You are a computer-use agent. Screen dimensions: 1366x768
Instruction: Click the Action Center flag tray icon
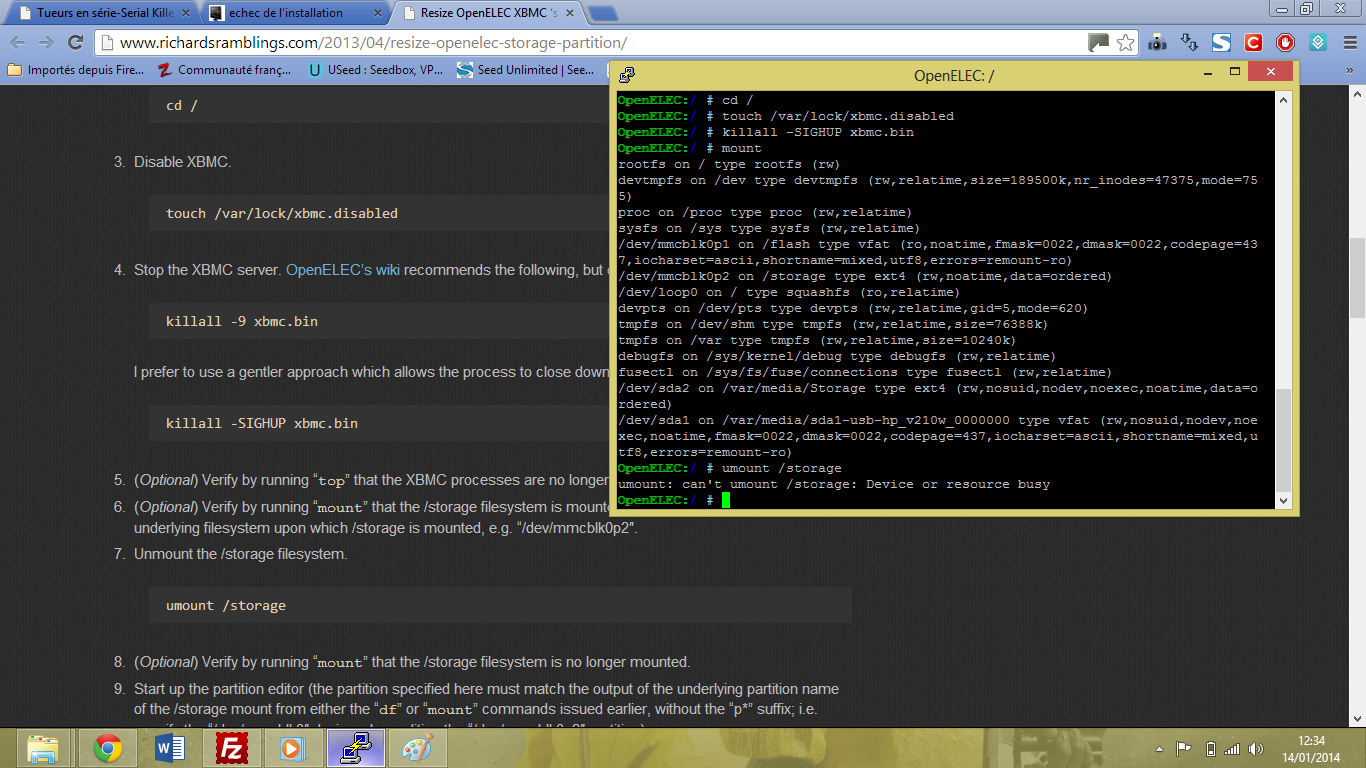click(x=1184, y=749)
